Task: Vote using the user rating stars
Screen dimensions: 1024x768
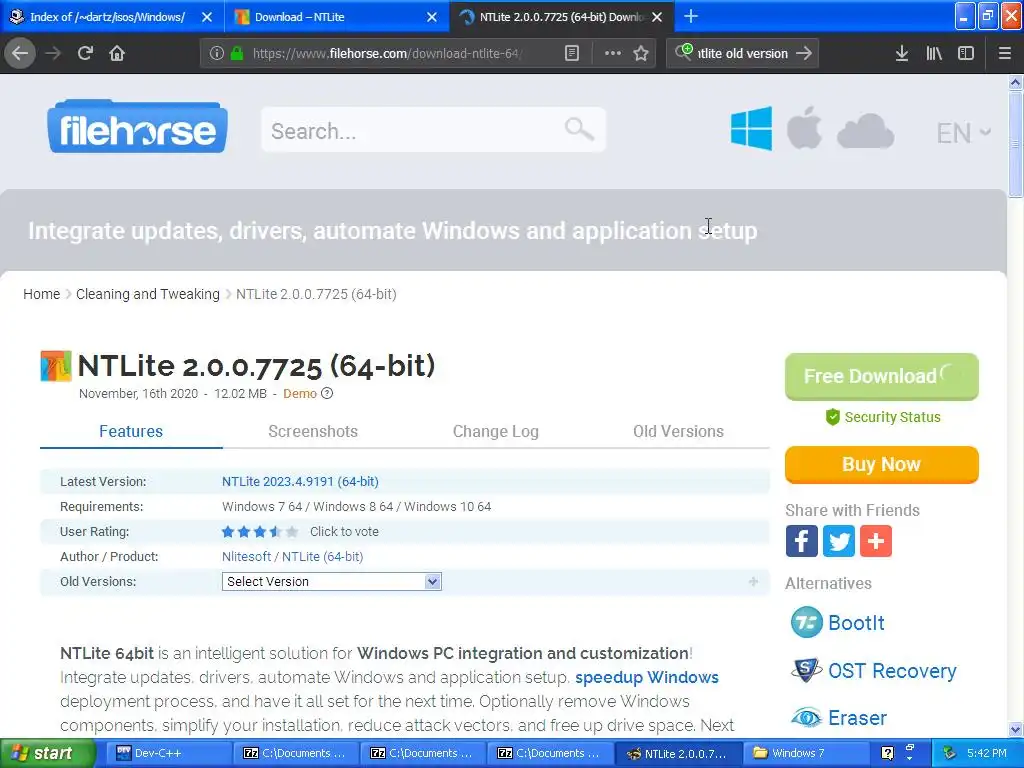Action: pyautogui.click(x=260, y=532)
